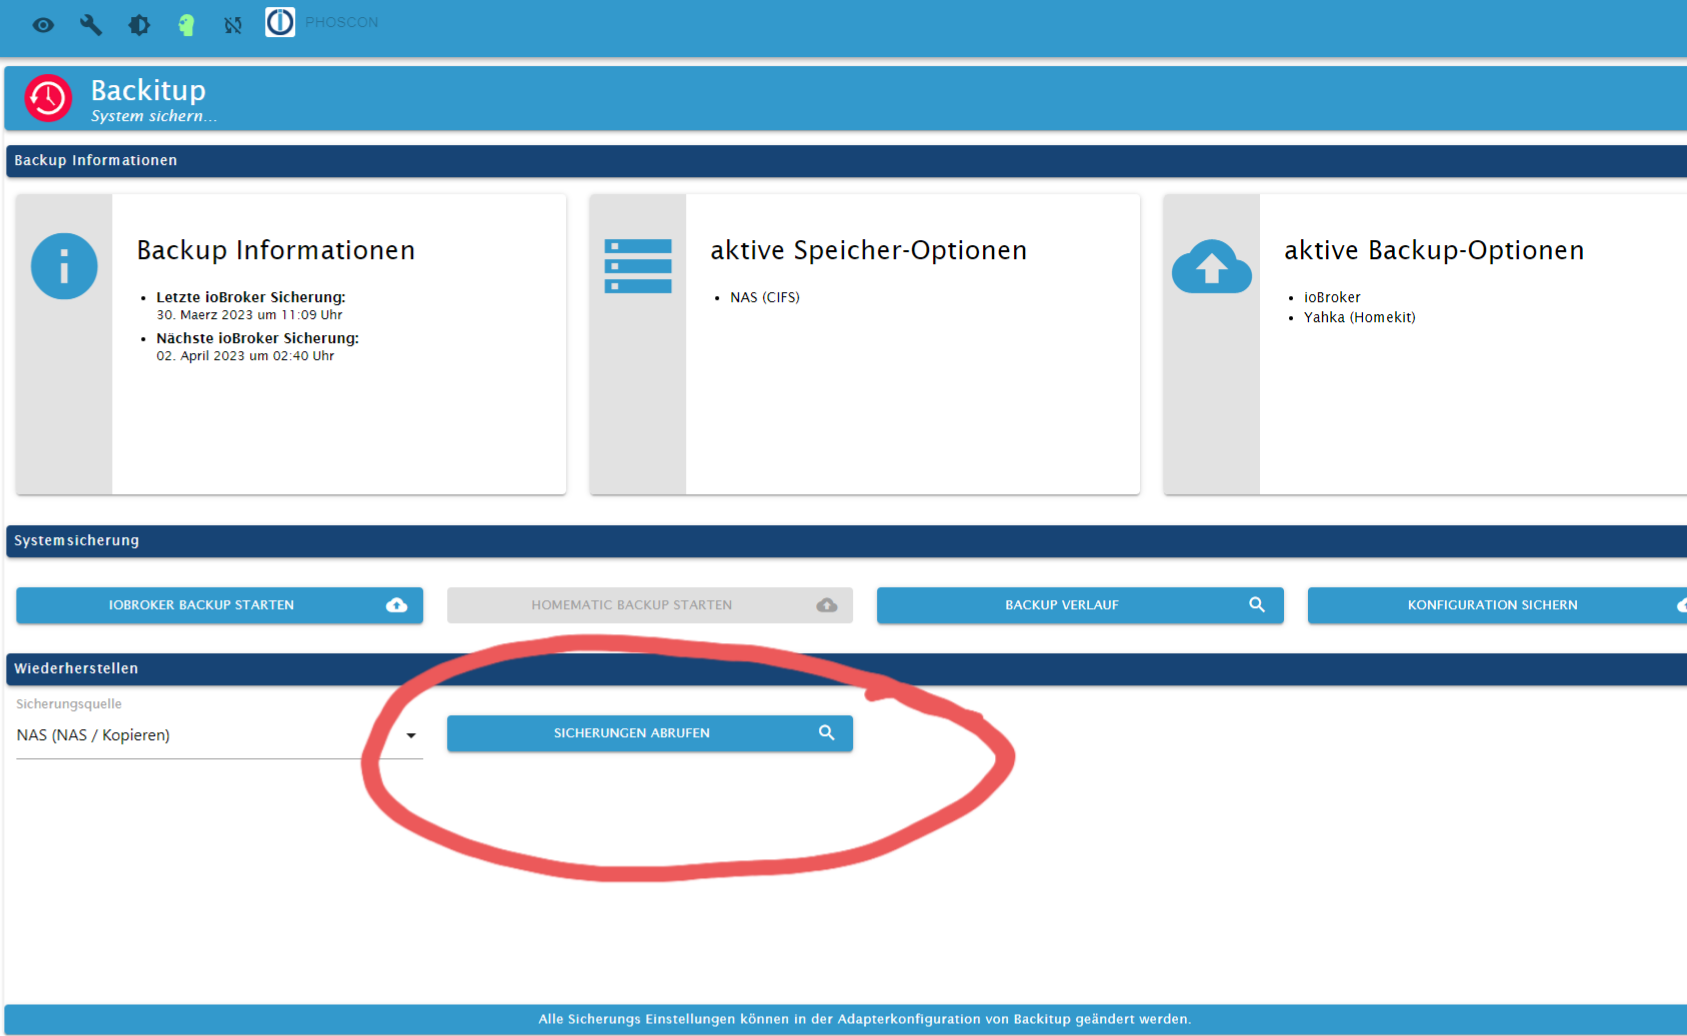Image resolution: width=1687 pixels, height=1036 pixels.
Task: Click Konfiguration Sichern button
Action: pos(1497,605)
